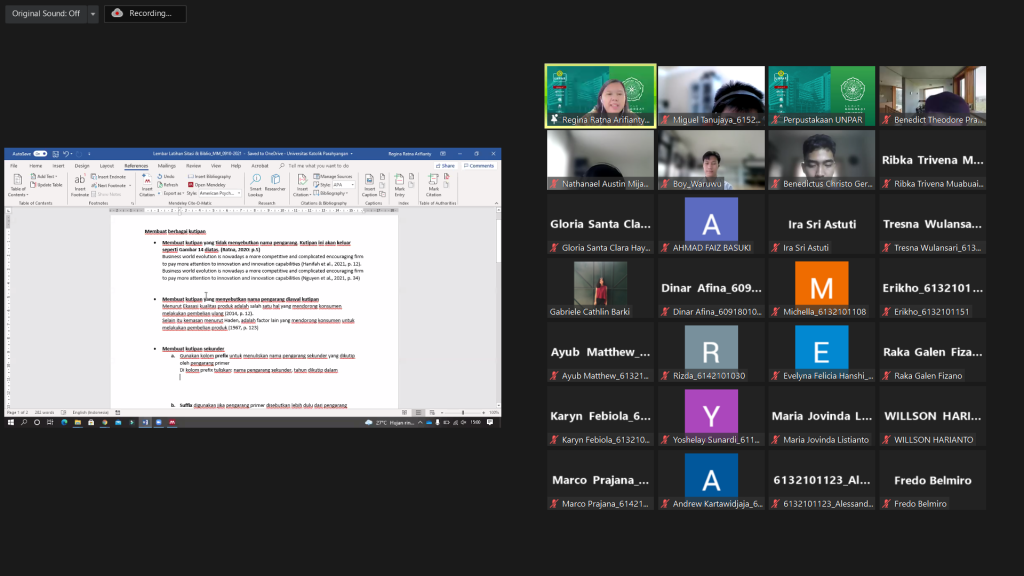Open Smart Lookup in Research group

(x=255, y=181)
